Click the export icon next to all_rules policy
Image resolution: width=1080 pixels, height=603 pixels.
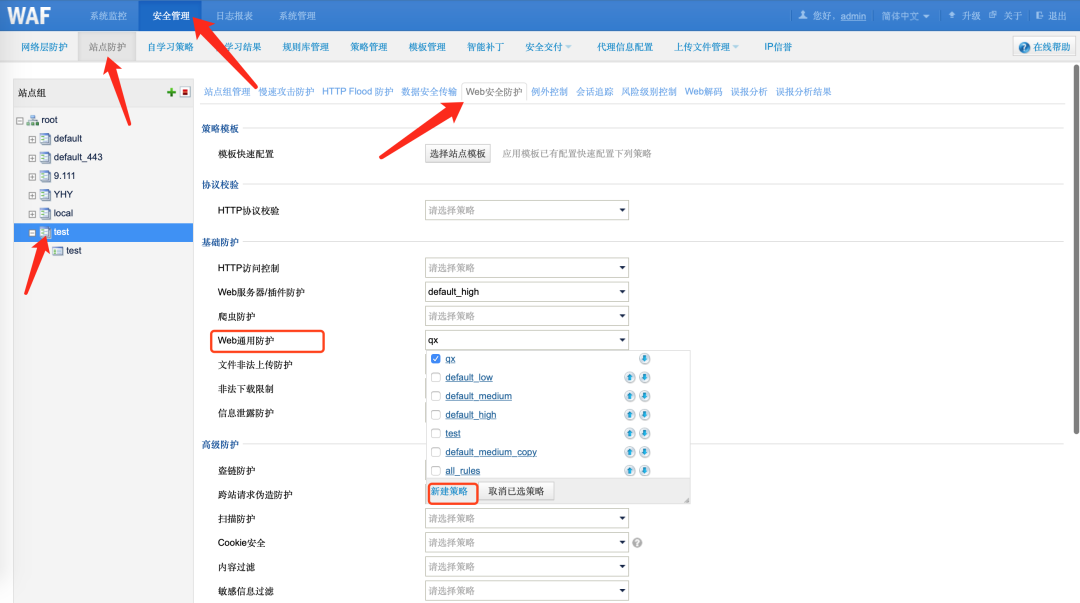(x=645, y=470)
